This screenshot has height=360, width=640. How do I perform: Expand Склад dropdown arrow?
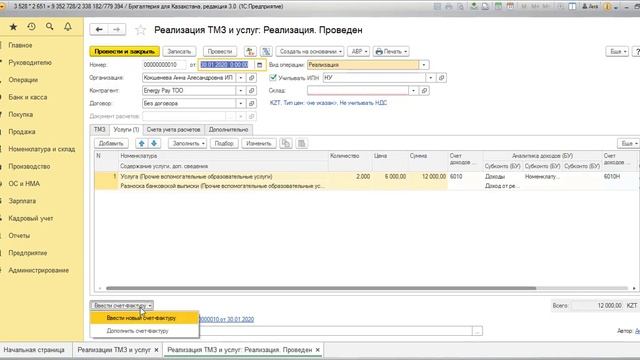click(x=413, y=91)
